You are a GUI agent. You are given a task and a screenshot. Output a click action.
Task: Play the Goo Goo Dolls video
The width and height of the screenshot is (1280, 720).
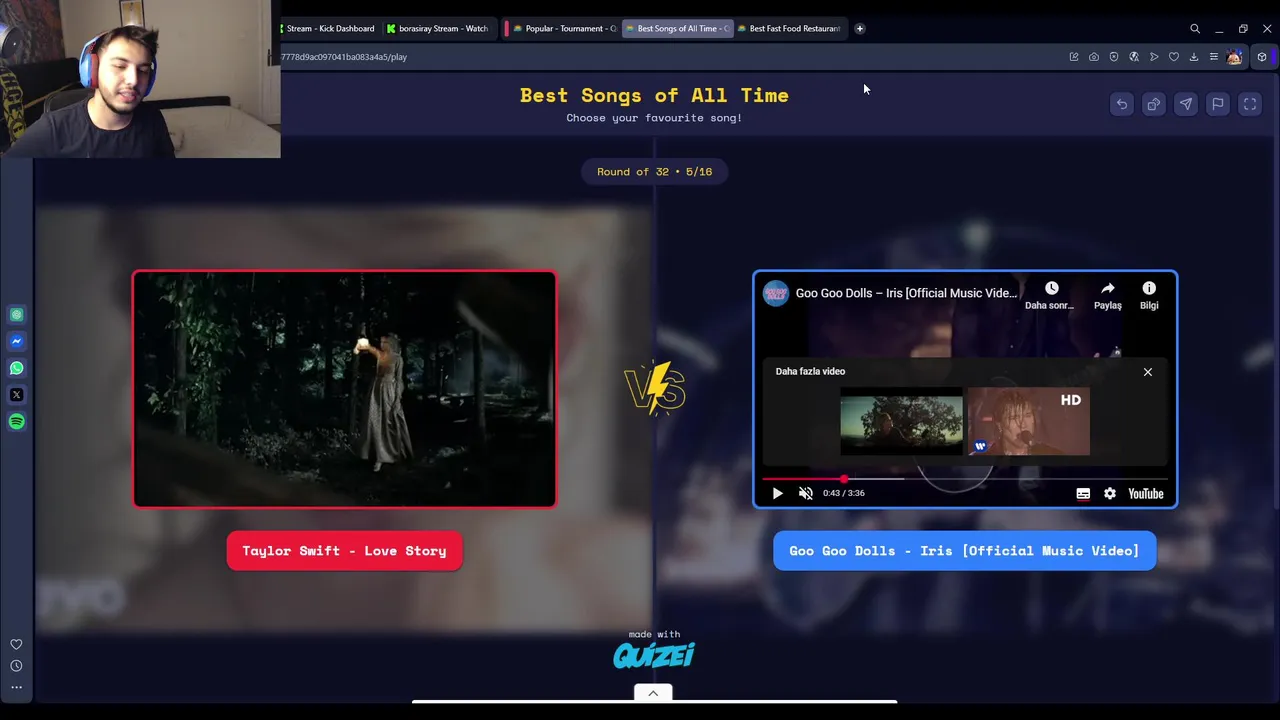[x=777, y=493]
